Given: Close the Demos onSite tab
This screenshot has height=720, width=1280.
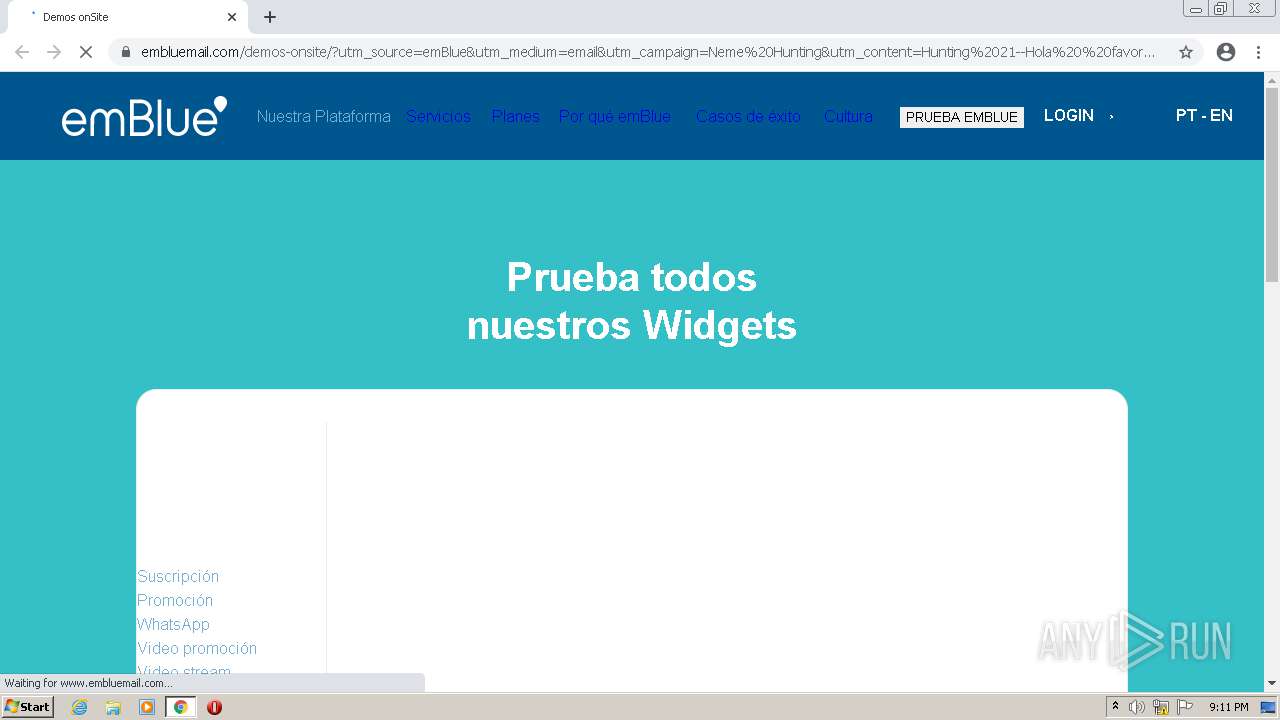Looking at the screenshot, I should (x=232, y=17).
